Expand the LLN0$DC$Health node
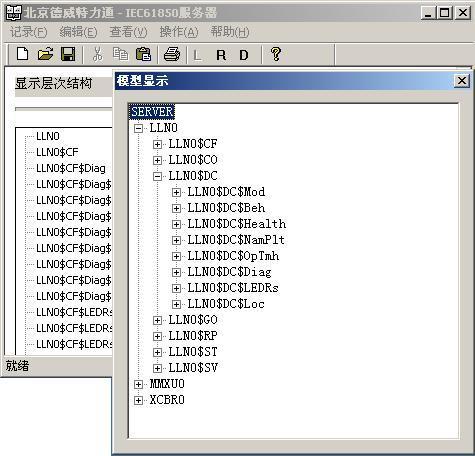Image resolution: width=475 pixels, height=456 pixels. 176,224
